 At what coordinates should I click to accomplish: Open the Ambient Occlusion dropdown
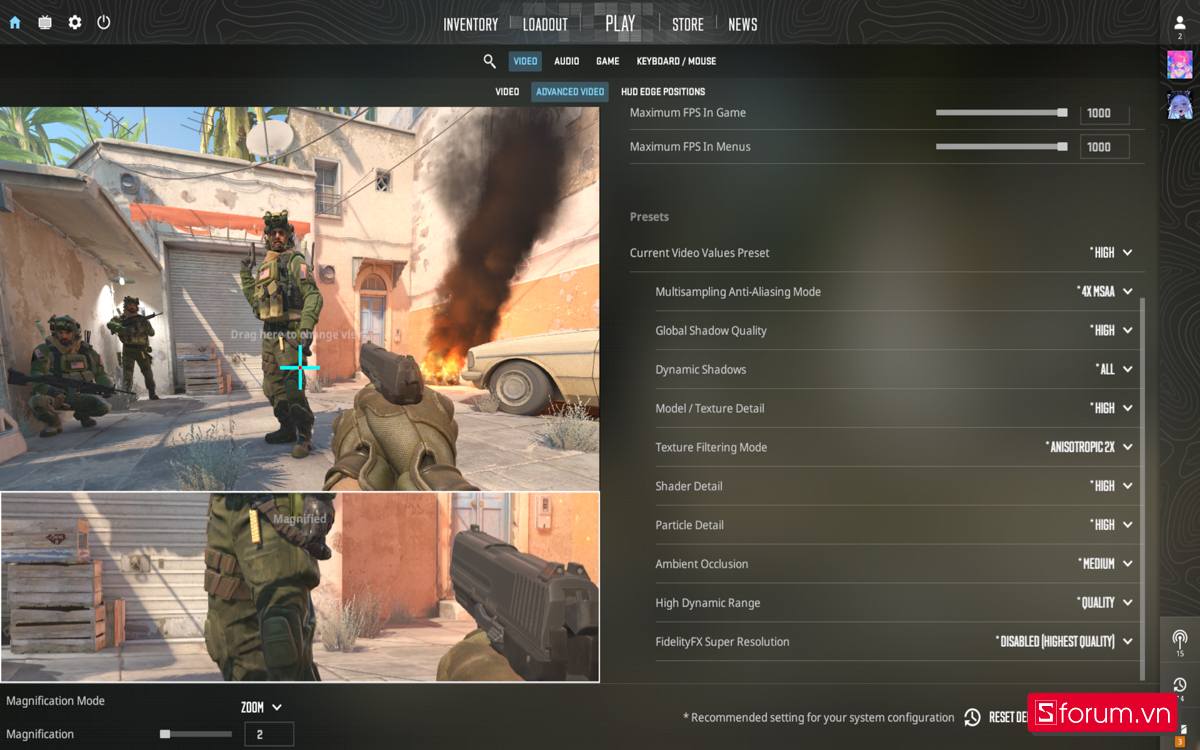click(x=1105, y=565)
